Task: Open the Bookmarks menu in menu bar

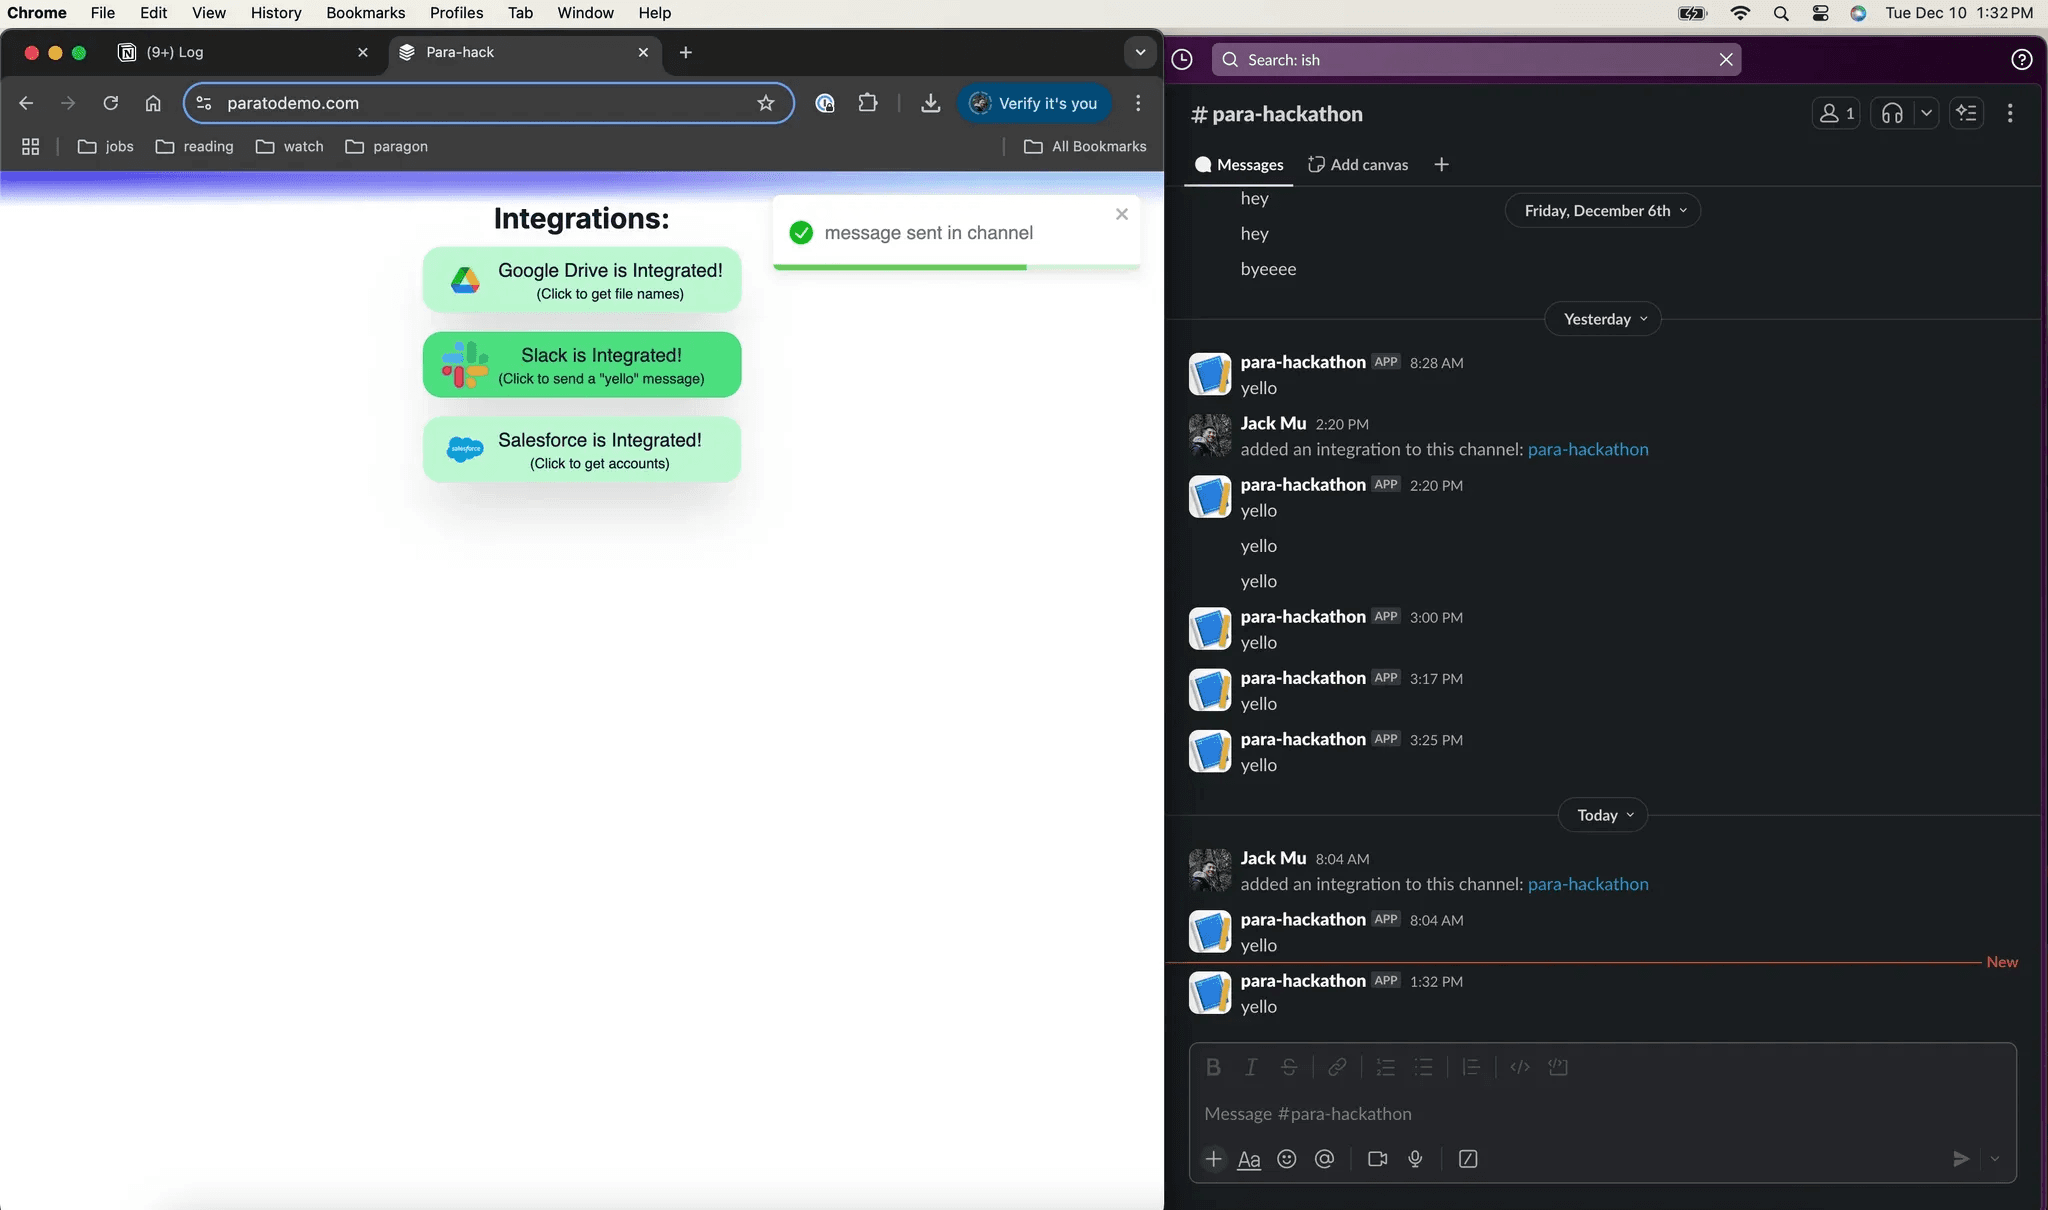Action: click(365, 13)
